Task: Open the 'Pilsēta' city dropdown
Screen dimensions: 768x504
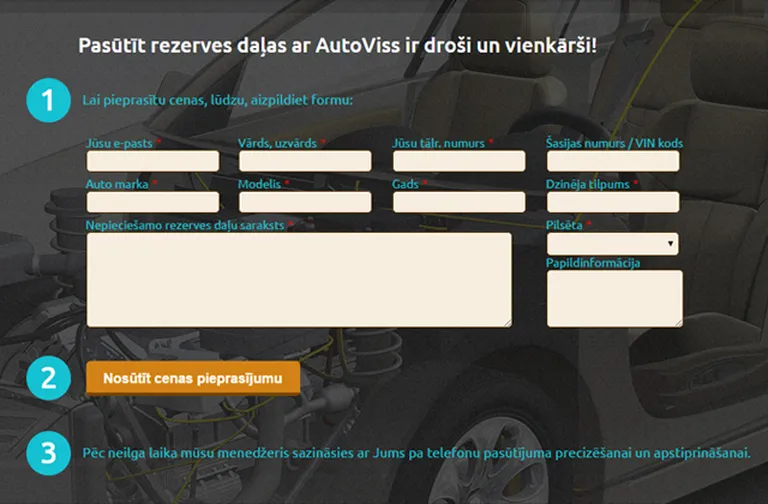Action: pyautogui.click(x=613, y=244)
